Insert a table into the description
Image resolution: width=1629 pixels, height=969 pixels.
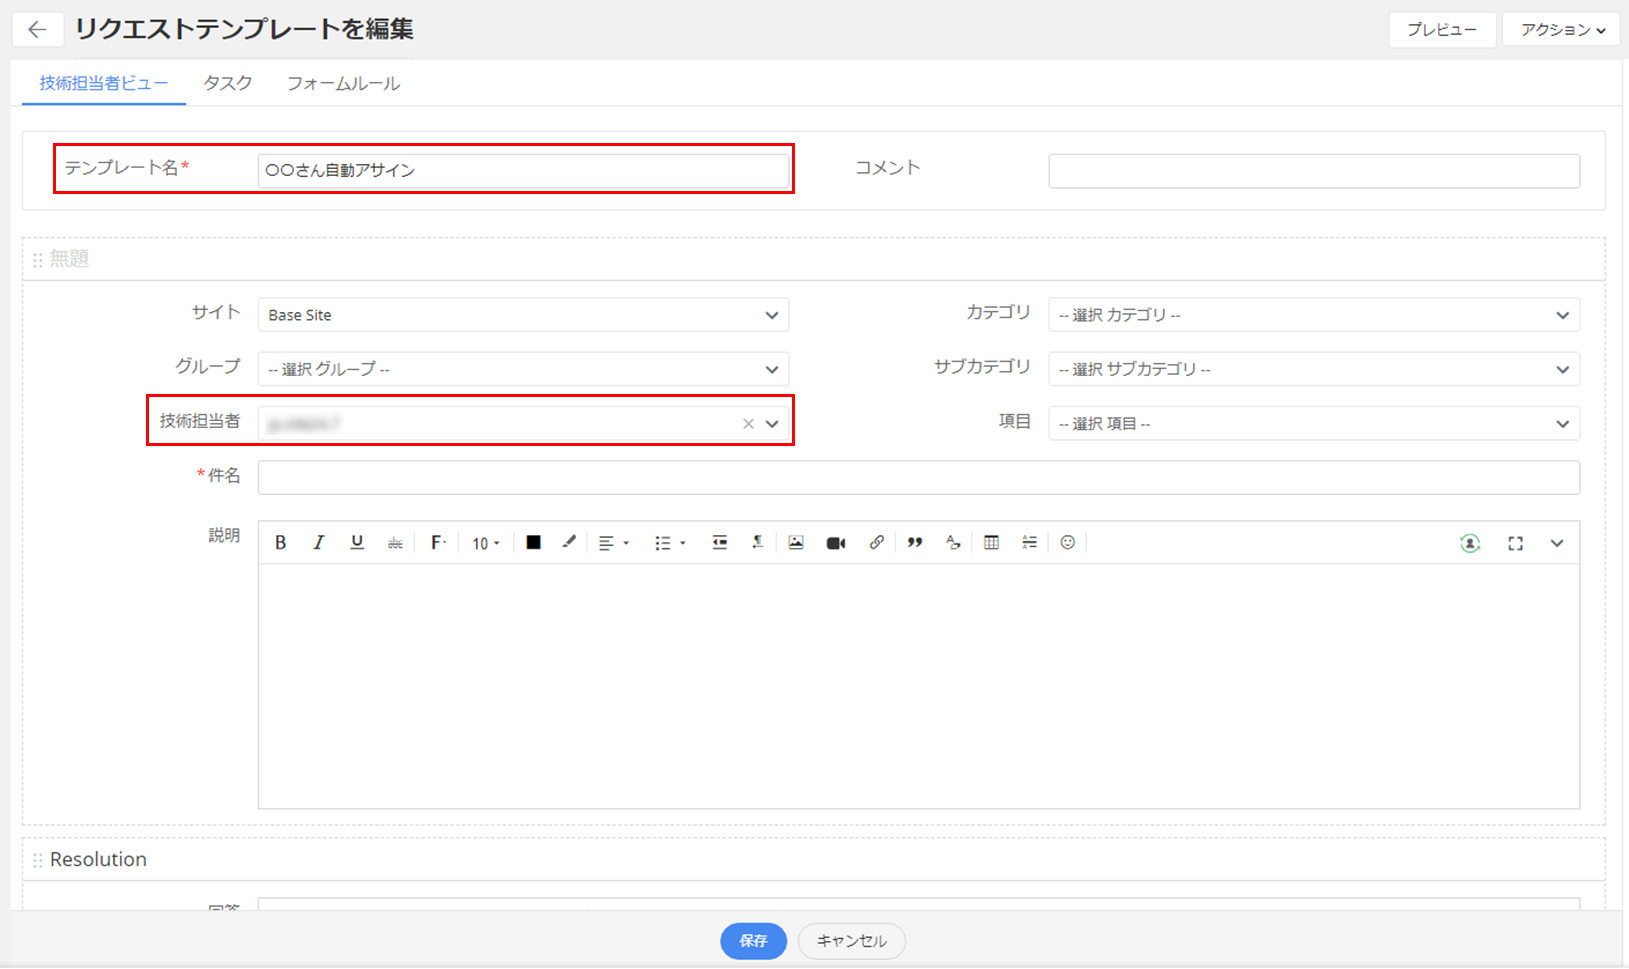[991, 543]
